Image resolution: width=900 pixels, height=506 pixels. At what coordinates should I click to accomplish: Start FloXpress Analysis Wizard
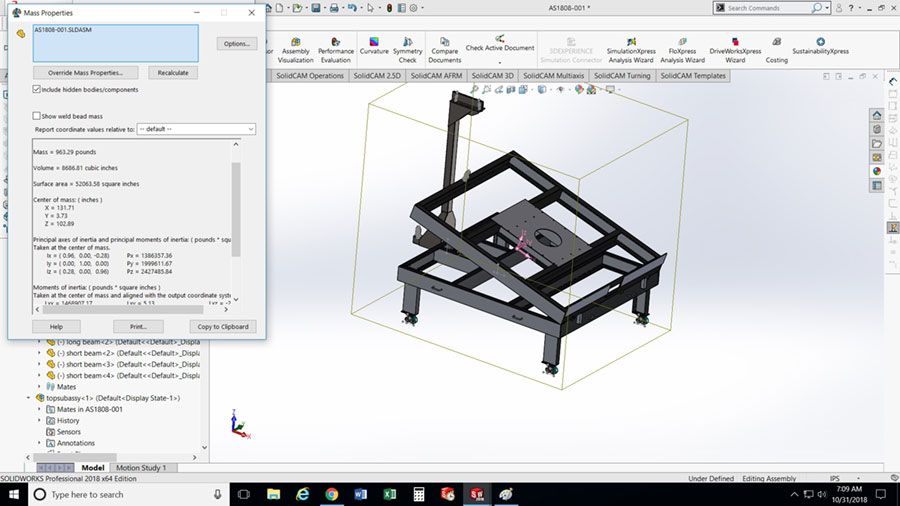coord(682,50)
